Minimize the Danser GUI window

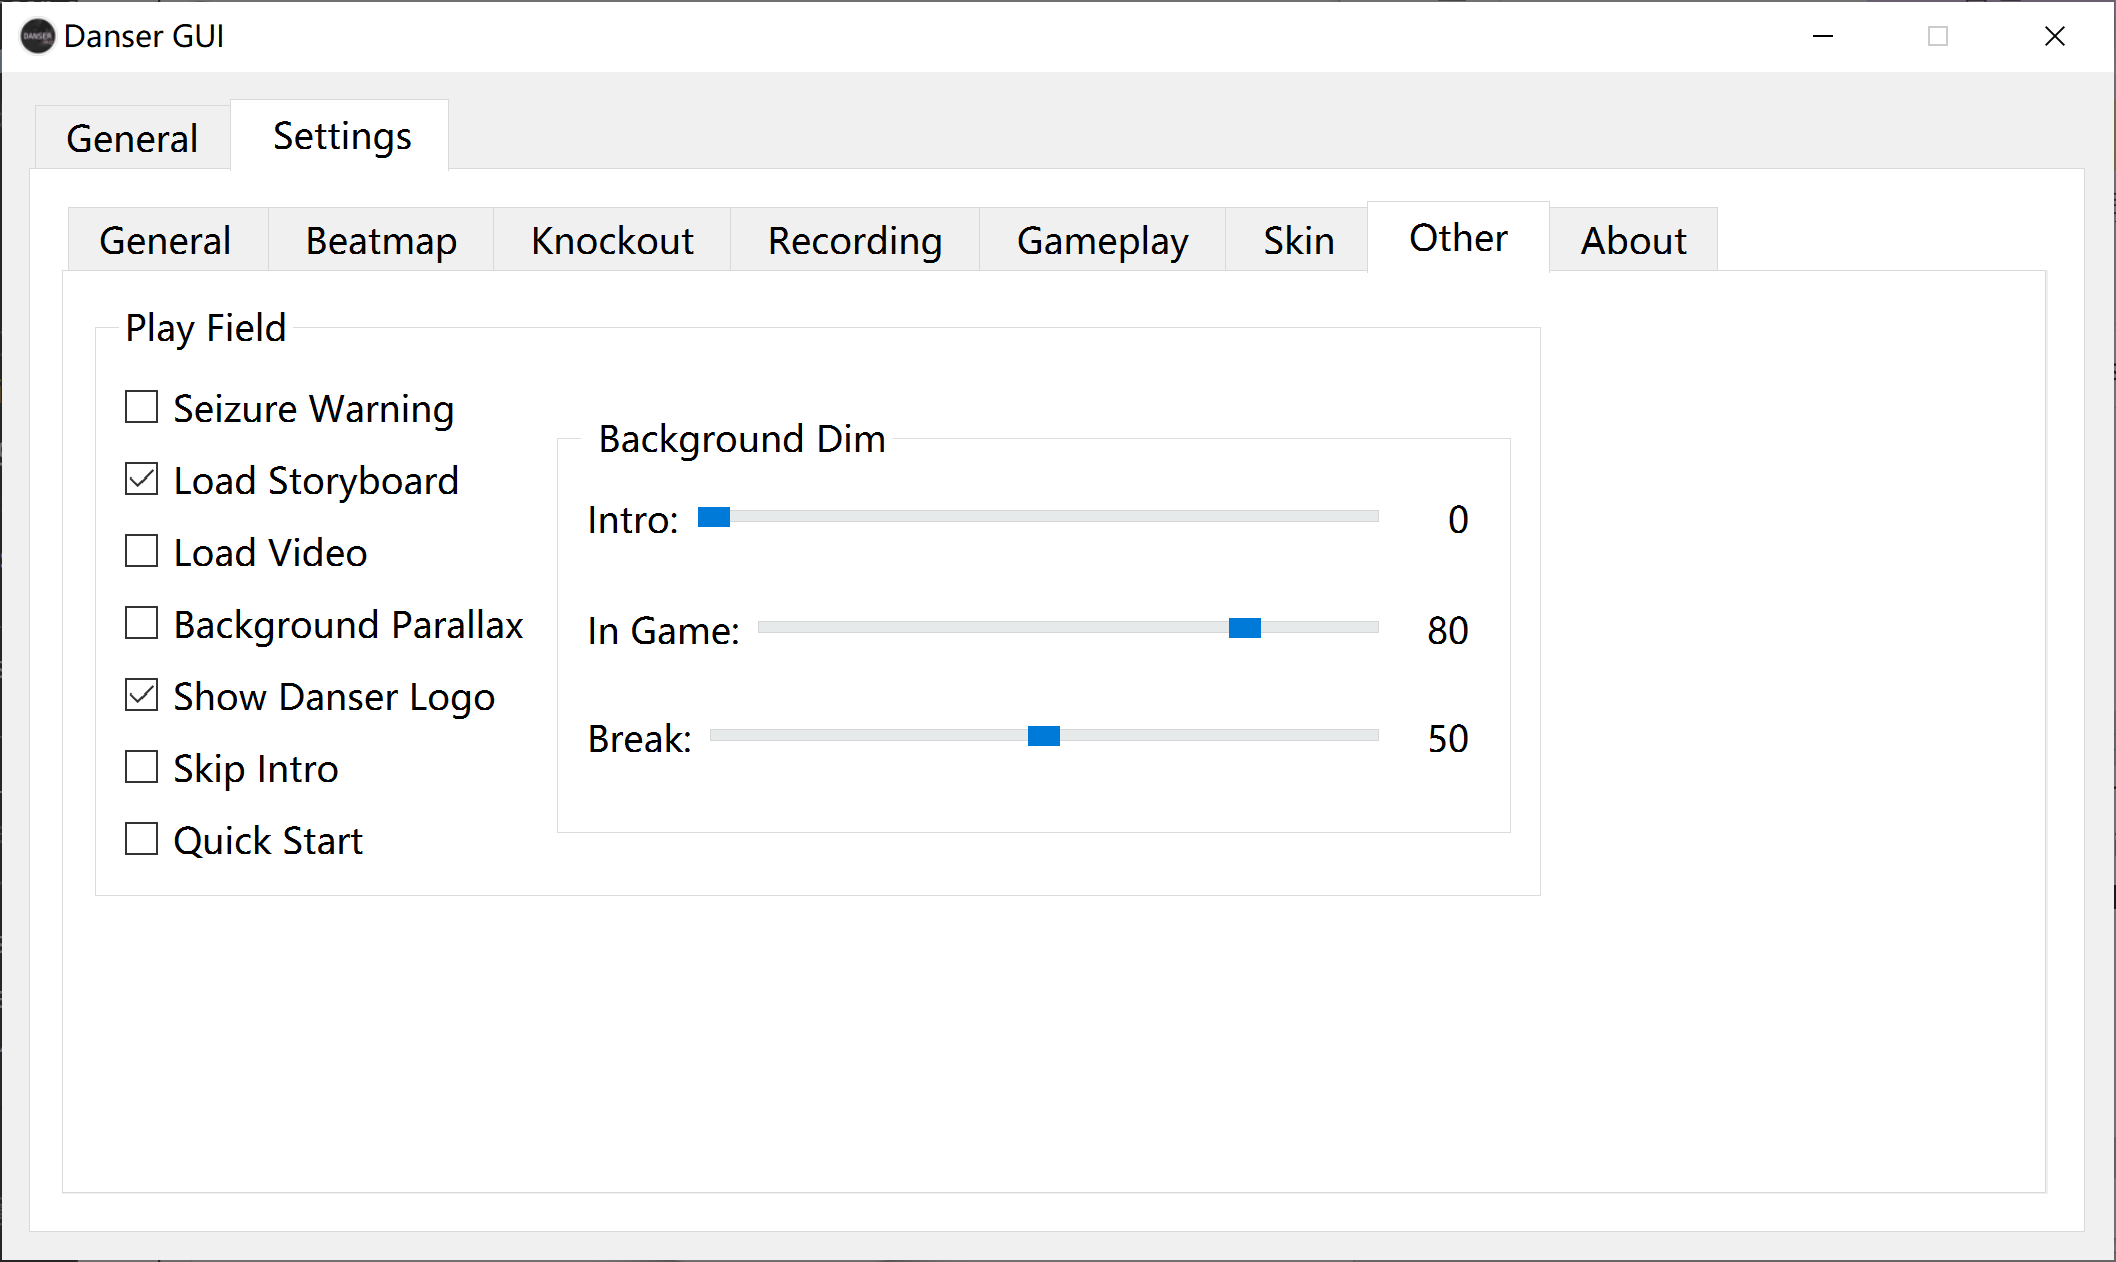coord(1823,37)
